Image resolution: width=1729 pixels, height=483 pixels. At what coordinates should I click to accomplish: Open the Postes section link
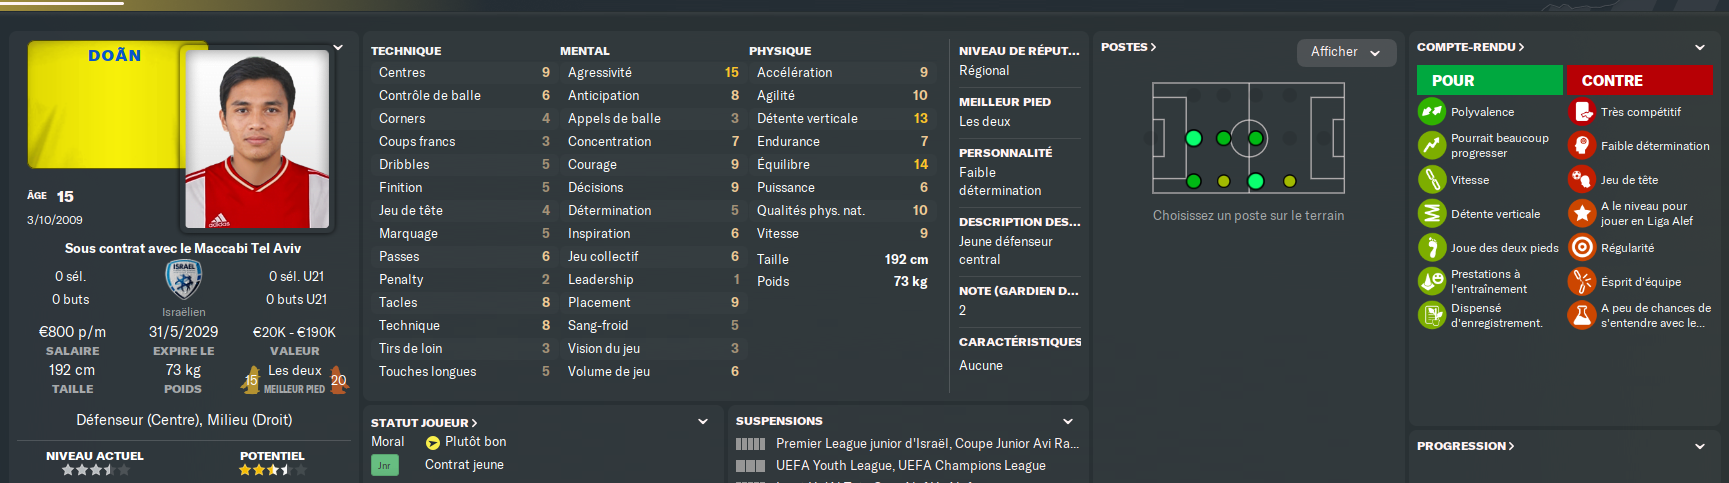click(1128, 47)
